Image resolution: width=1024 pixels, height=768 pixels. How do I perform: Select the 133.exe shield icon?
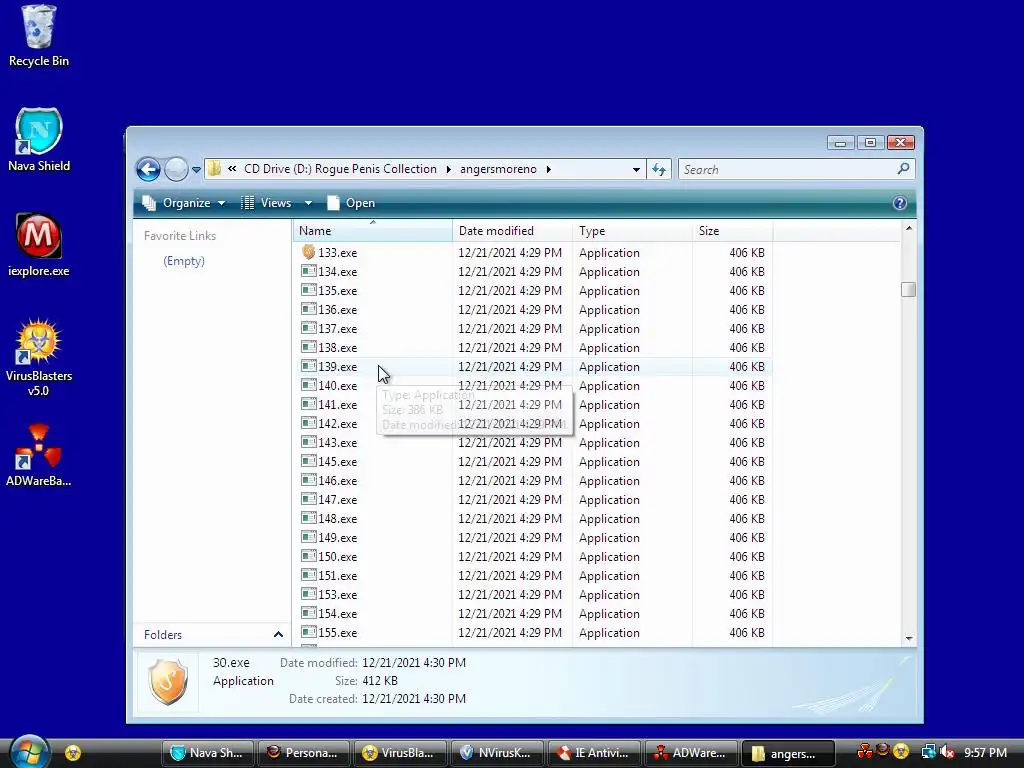[x=309, y=251]
